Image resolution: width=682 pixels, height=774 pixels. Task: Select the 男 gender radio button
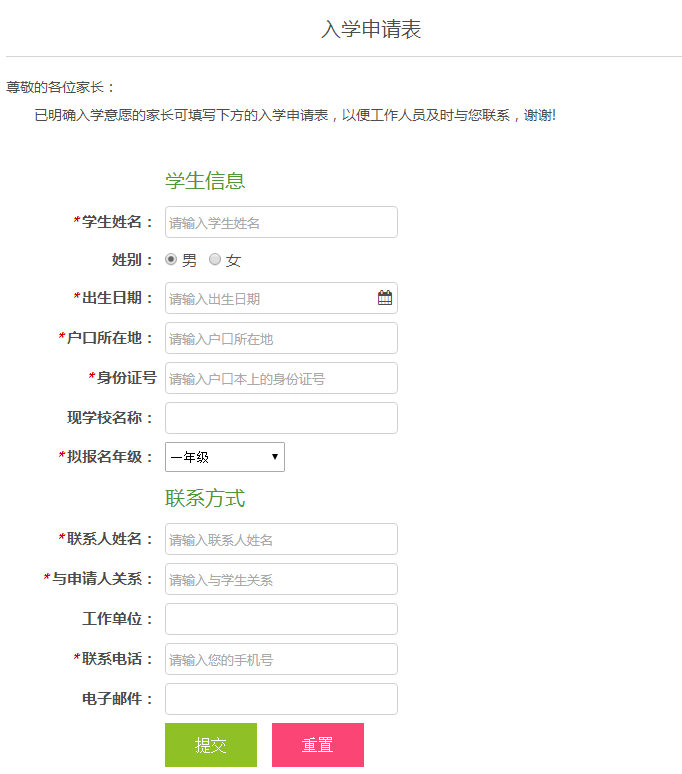pos(171,259)
